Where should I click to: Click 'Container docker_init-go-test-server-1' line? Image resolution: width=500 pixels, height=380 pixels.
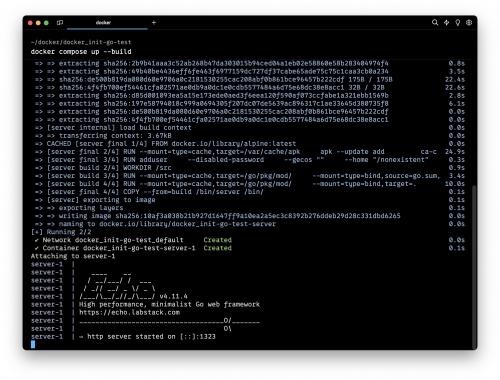(115, 248)
